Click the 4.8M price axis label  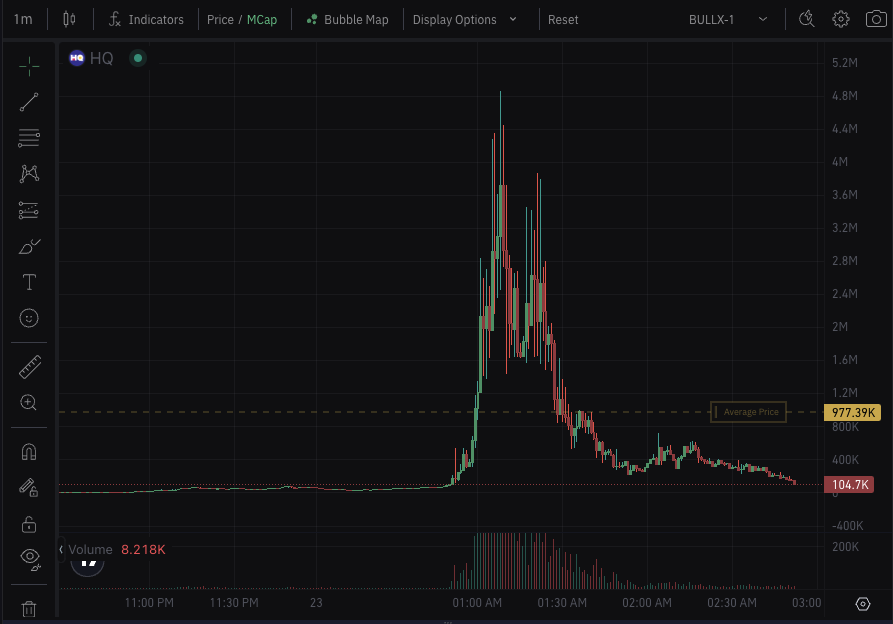(845, 96)
